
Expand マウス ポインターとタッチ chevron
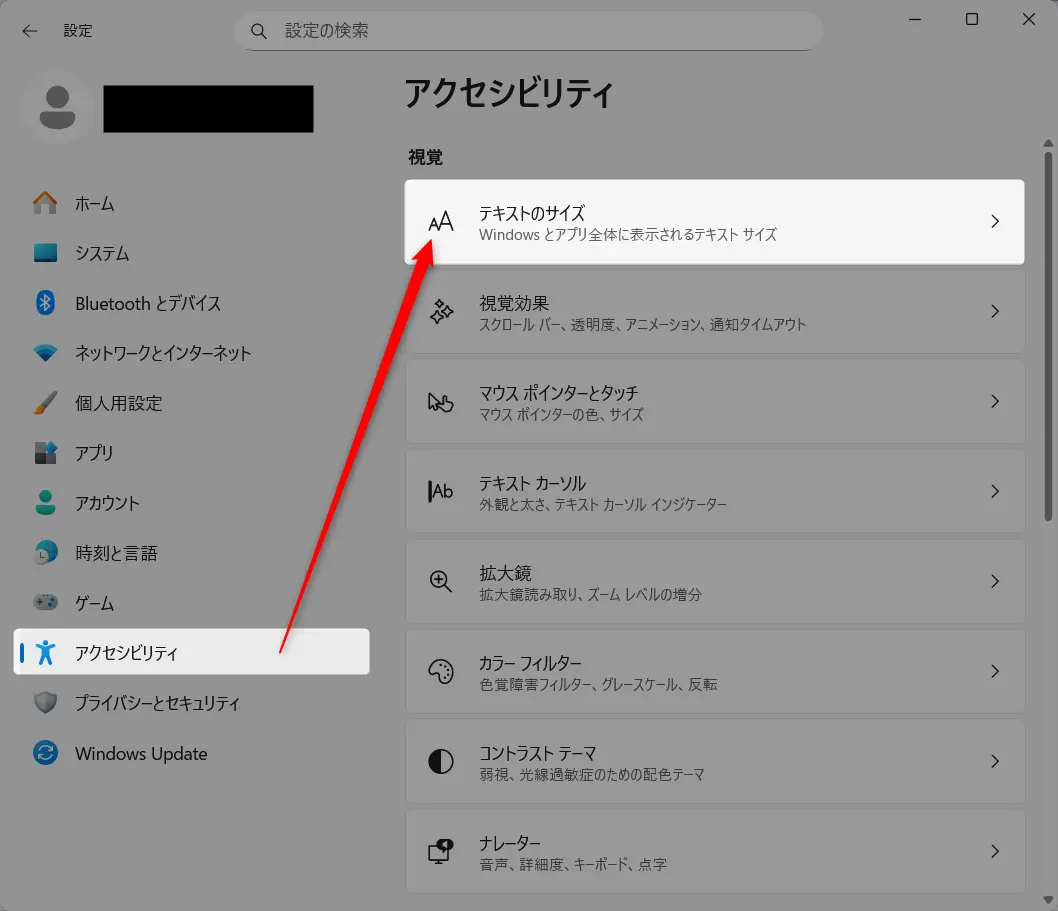click(995, 402)
